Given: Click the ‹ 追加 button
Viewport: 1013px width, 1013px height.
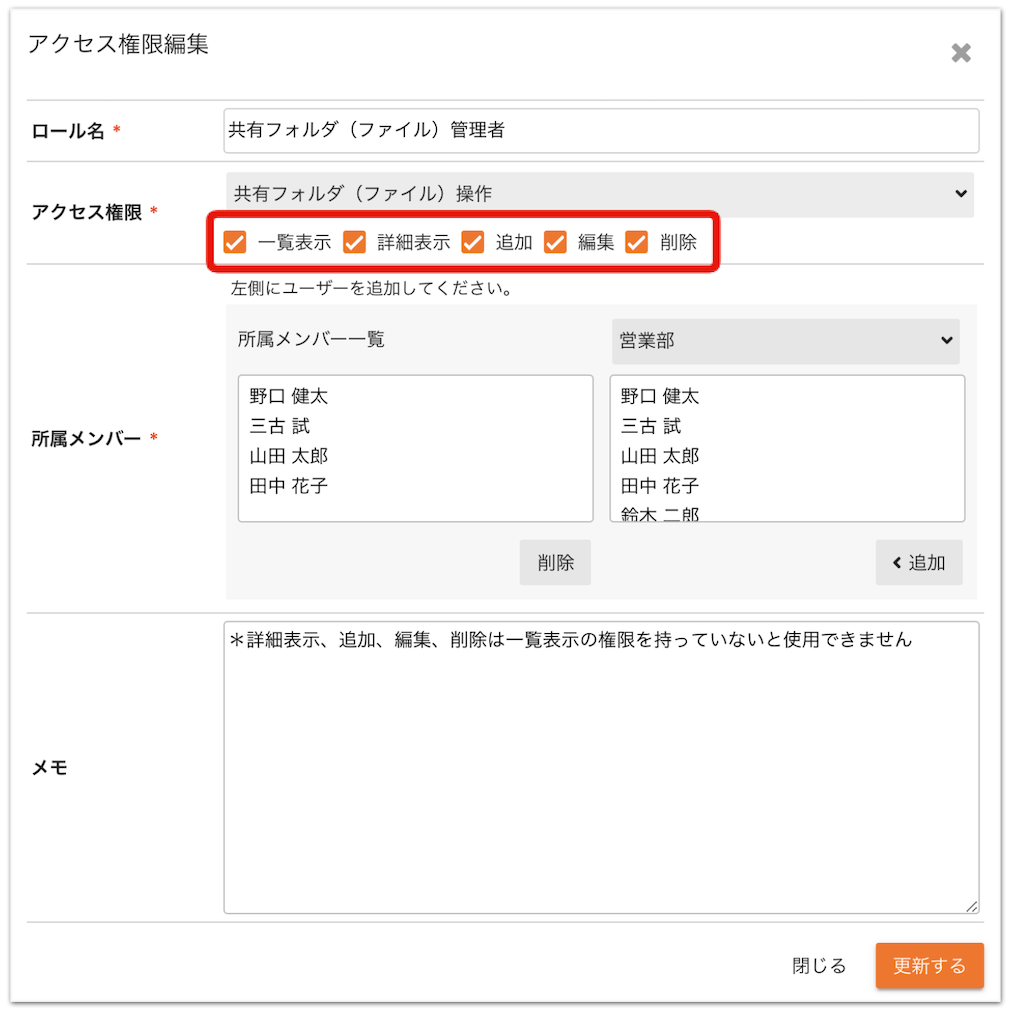Looking at the screenshot, I should coord(919,563).
